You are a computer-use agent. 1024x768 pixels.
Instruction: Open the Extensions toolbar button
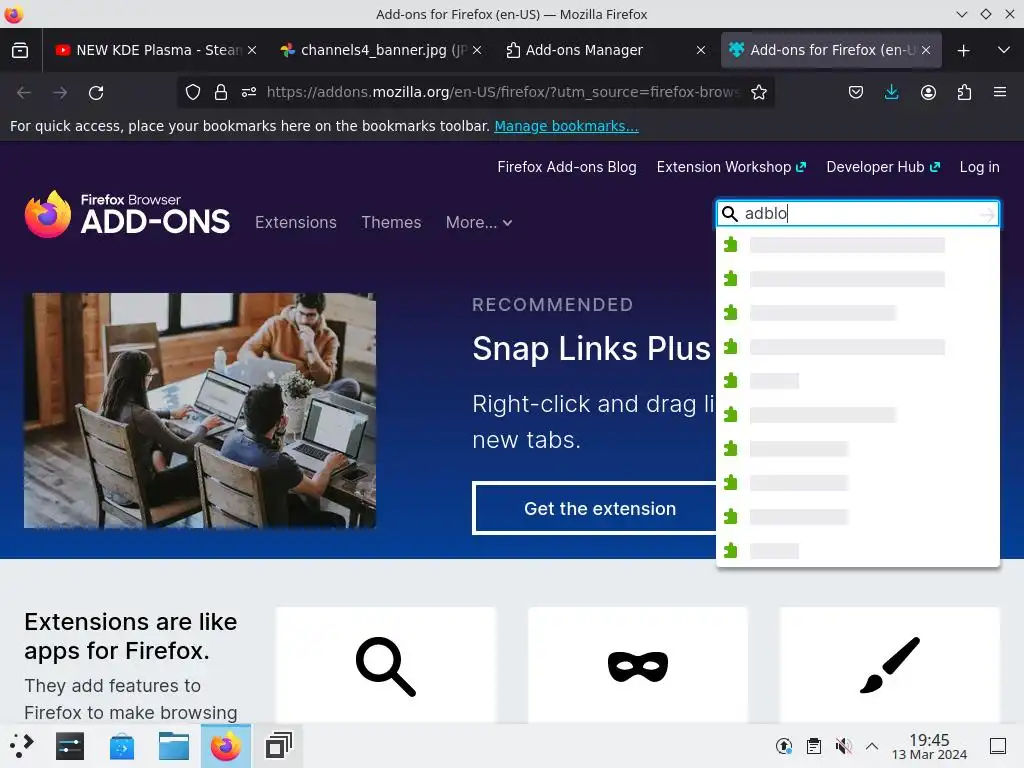[x=964, y=93]
